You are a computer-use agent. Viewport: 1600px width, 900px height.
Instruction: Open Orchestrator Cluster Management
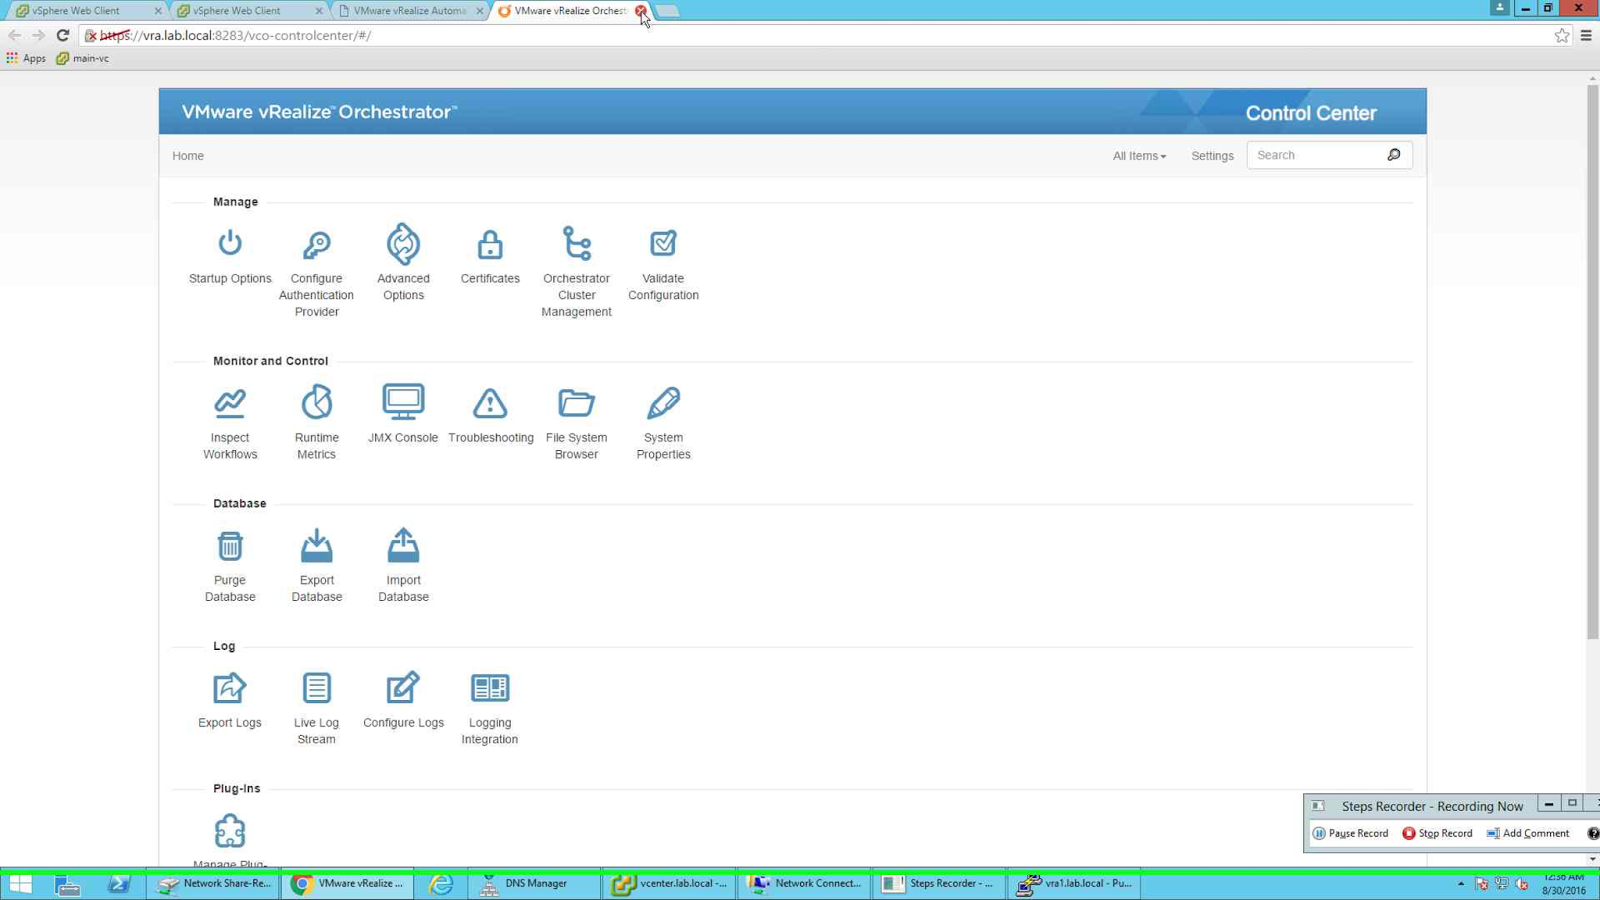pos(576,272)
